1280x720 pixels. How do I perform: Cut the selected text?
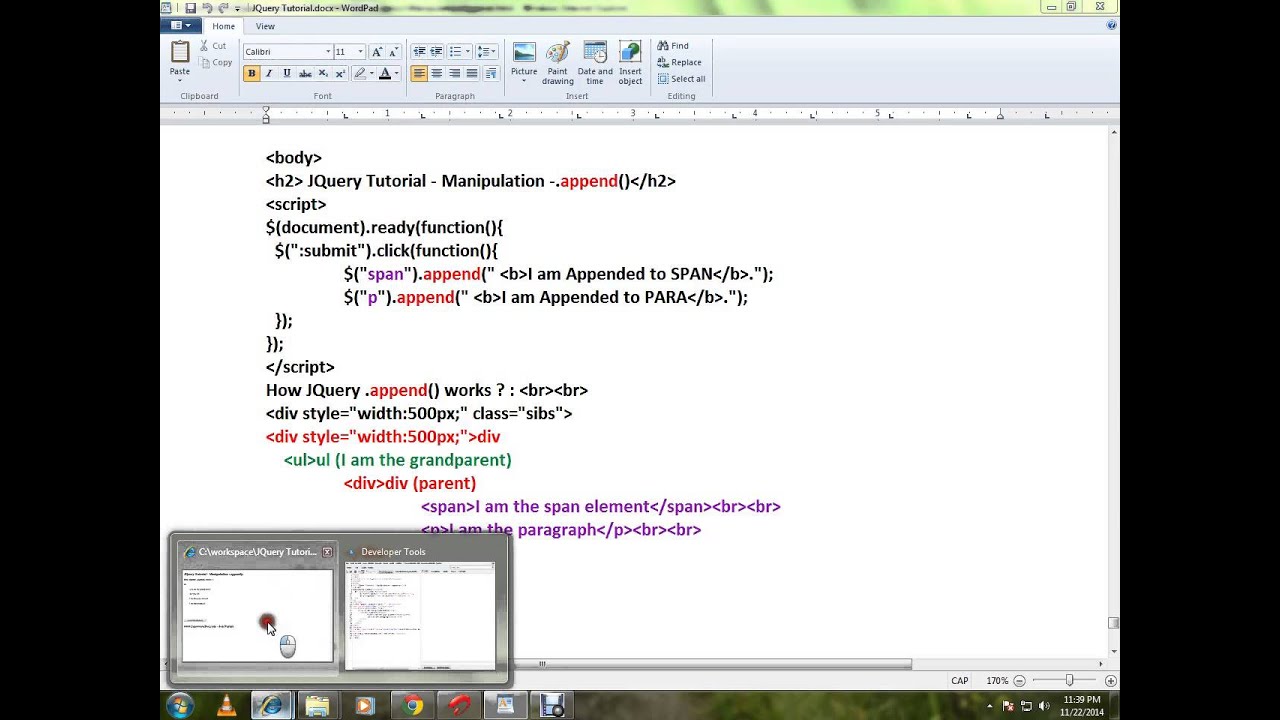pyautogui.click(x=213, y=46)
